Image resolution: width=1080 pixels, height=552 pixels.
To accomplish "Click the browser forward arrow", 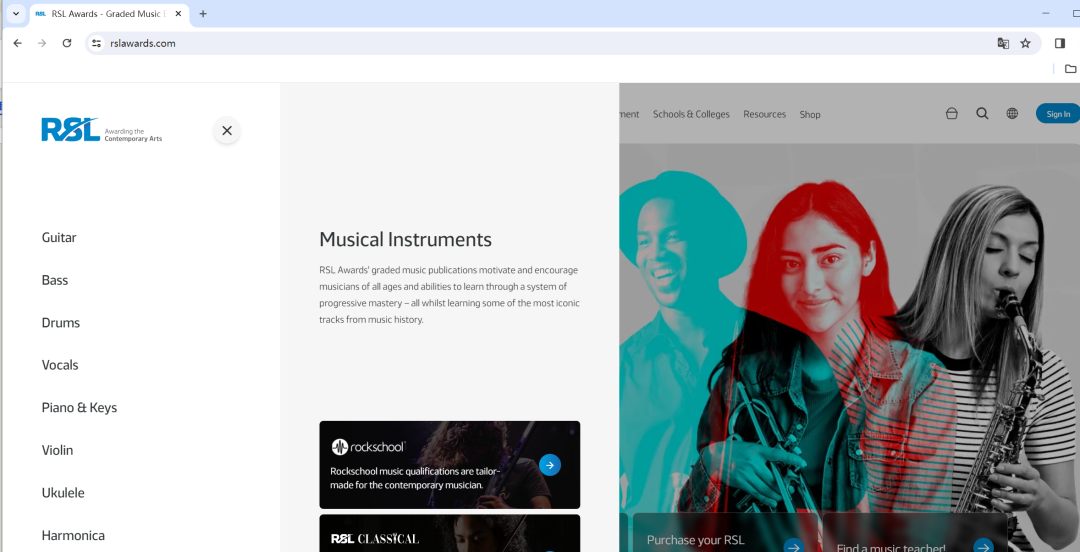I will (42, 43).
